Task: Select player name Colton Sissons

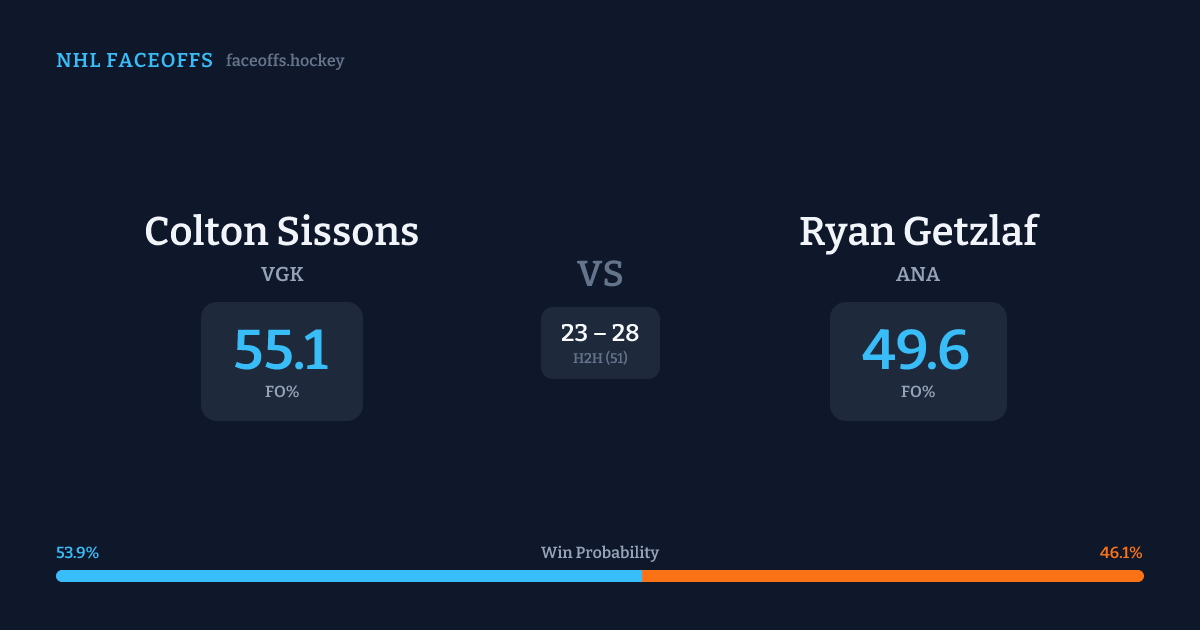Action: tap(281, 231)
